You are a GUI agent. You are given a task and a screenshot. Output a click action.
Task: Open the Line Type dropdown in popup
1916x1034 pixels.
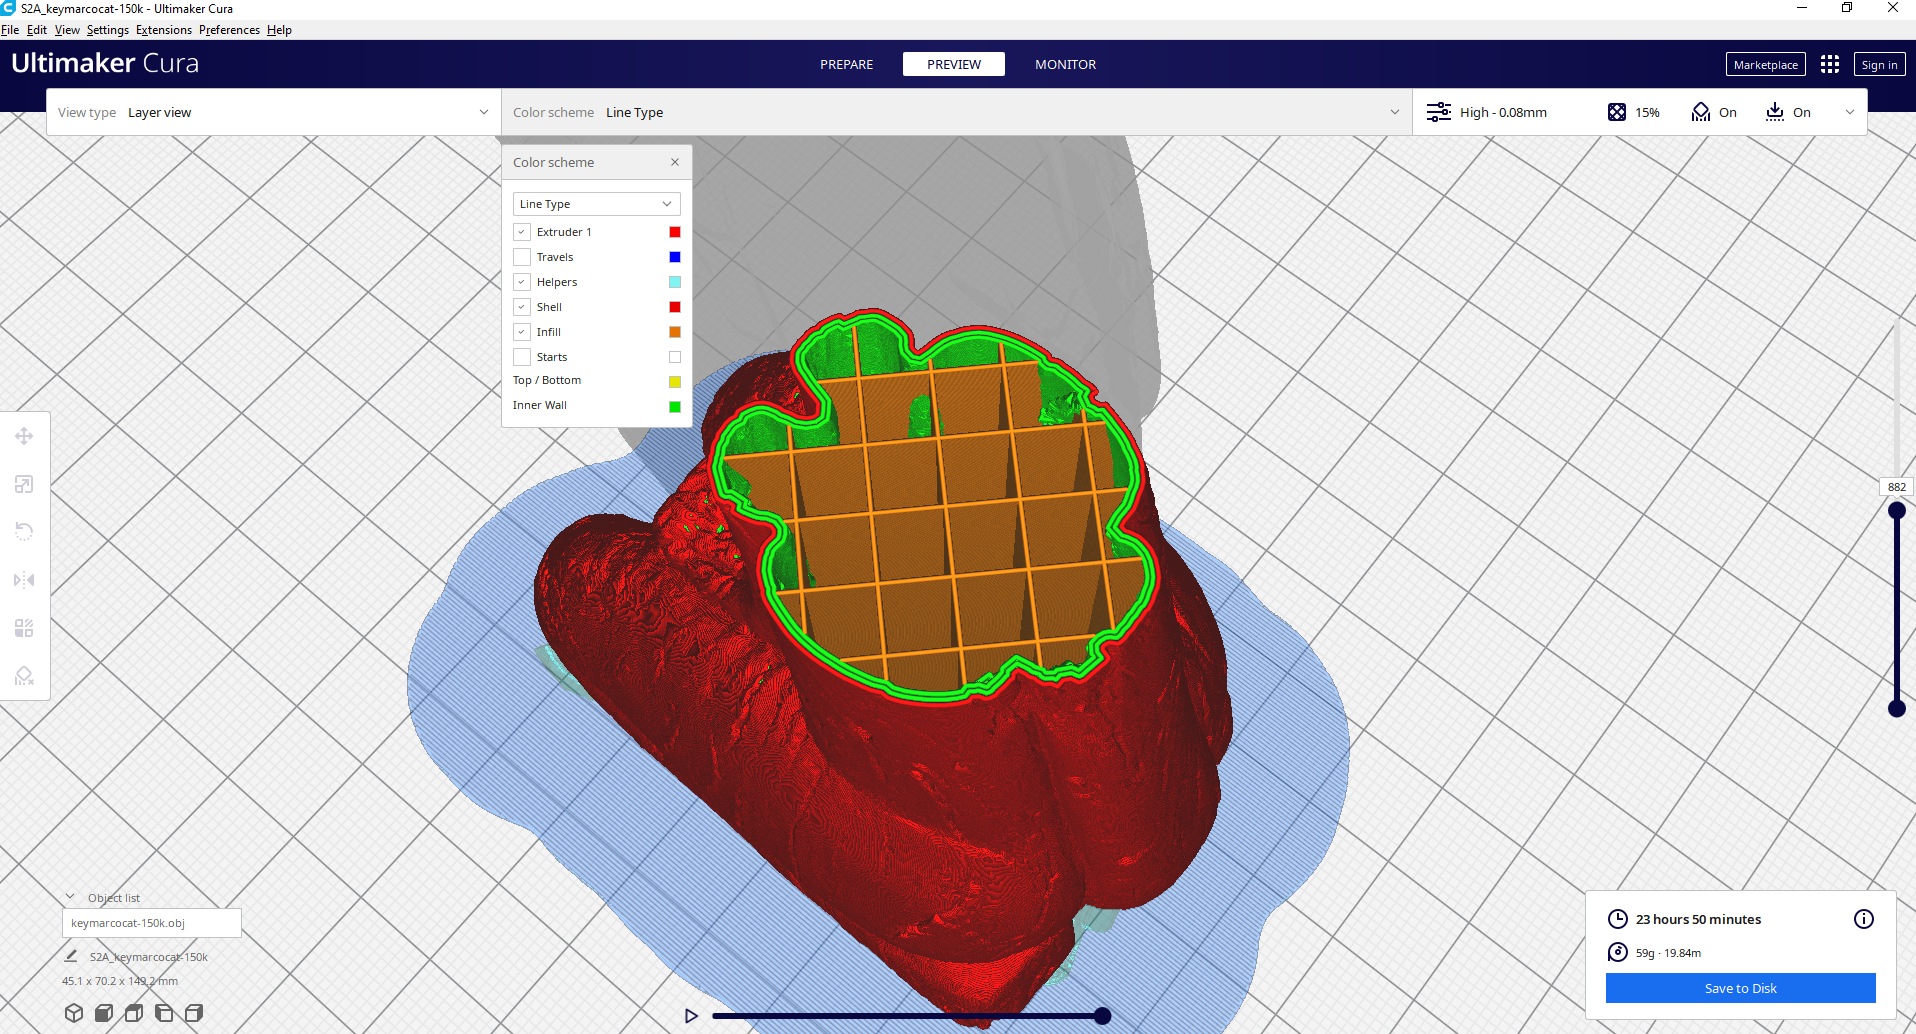click(x=596, y=204)
